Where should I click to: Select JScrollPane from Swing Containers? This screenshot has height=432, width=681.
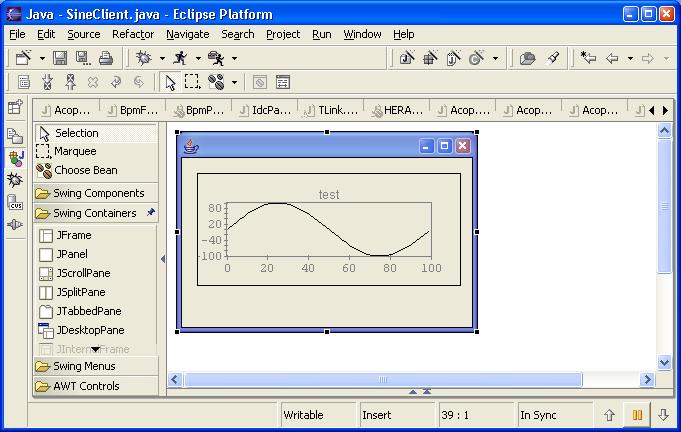coord(83,273)
